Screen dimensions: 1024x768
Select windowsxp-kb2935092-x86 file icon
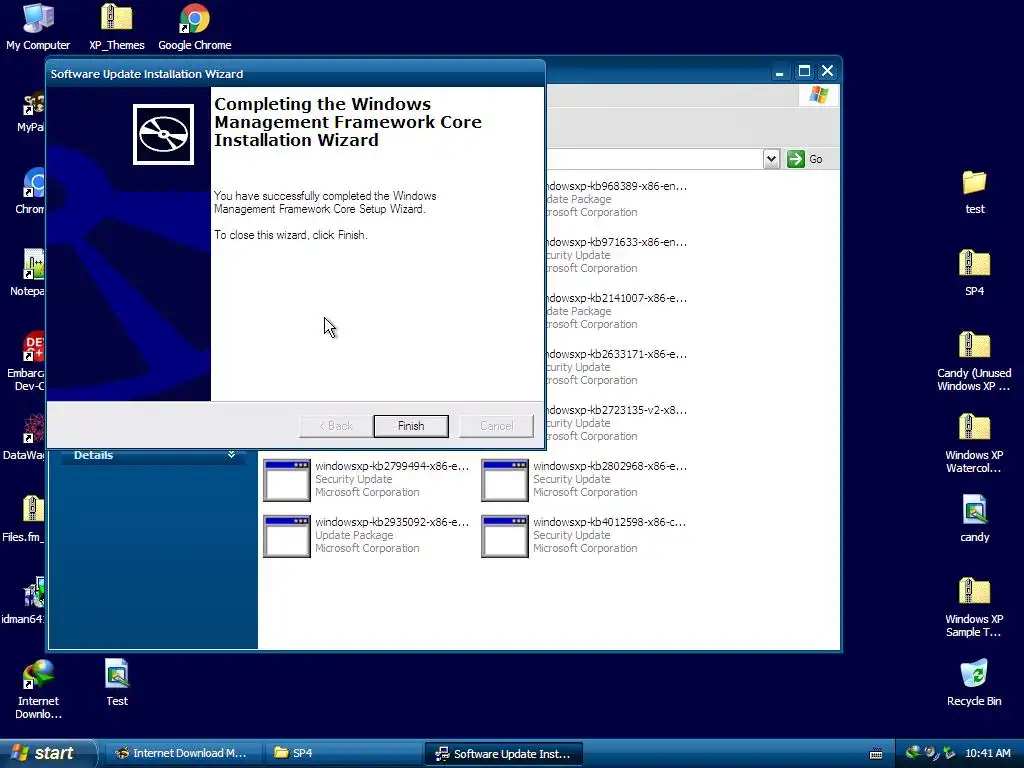[286, 536]
